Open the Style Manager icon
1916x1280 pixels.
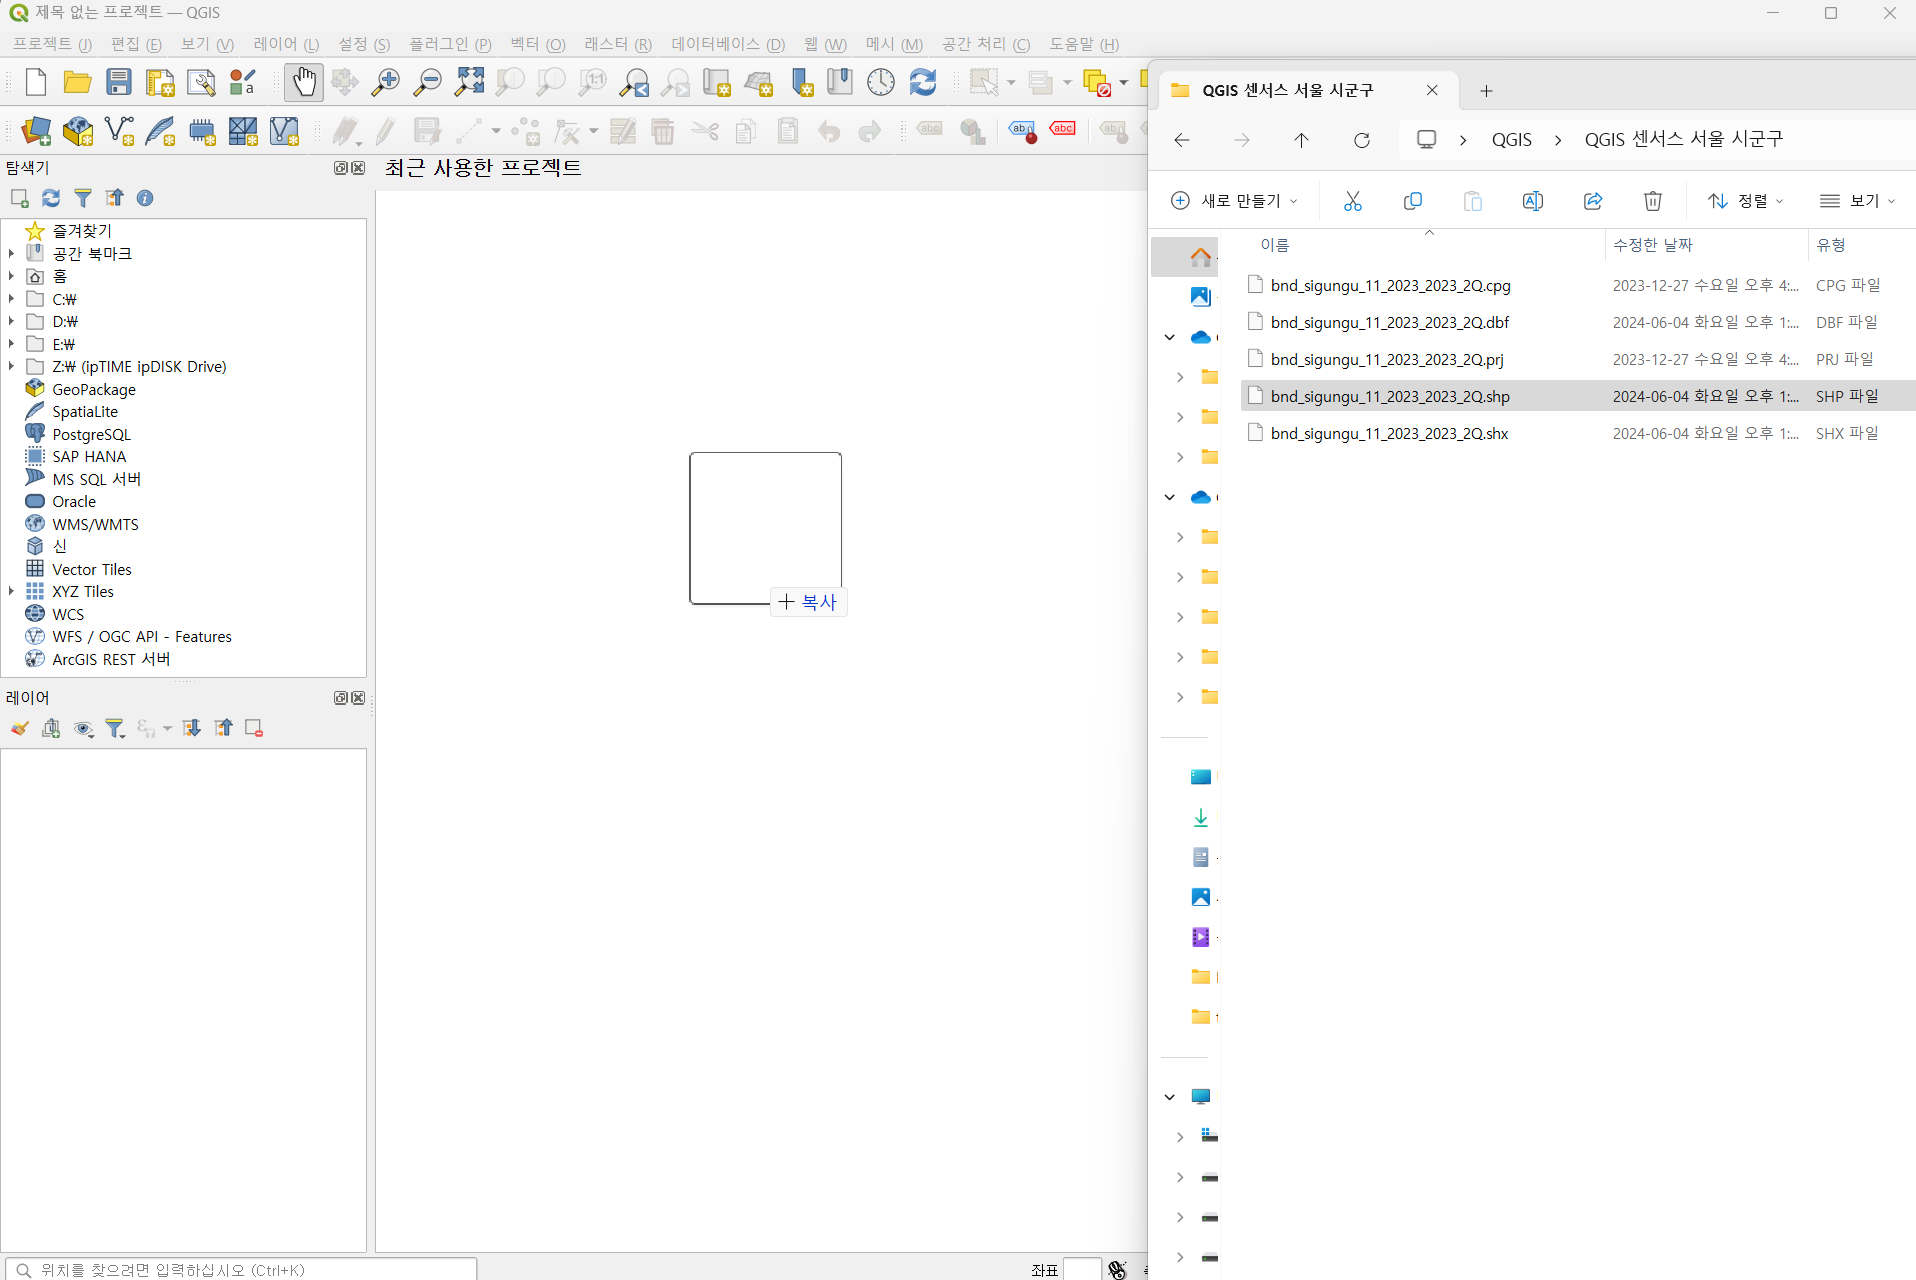pos(243,82)
